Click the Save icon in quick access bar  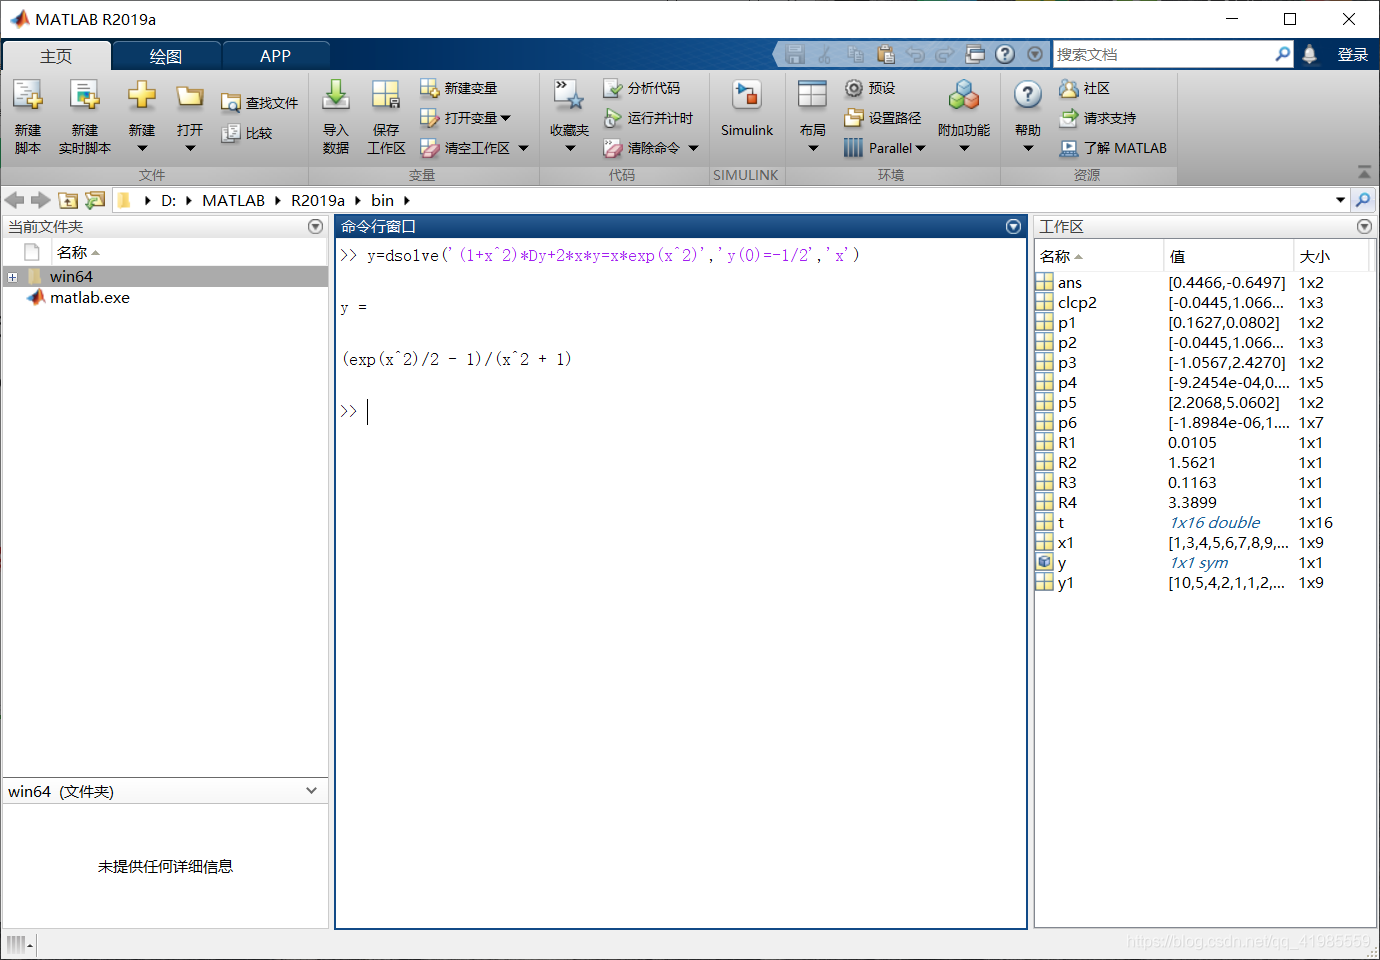coord(795,54)
